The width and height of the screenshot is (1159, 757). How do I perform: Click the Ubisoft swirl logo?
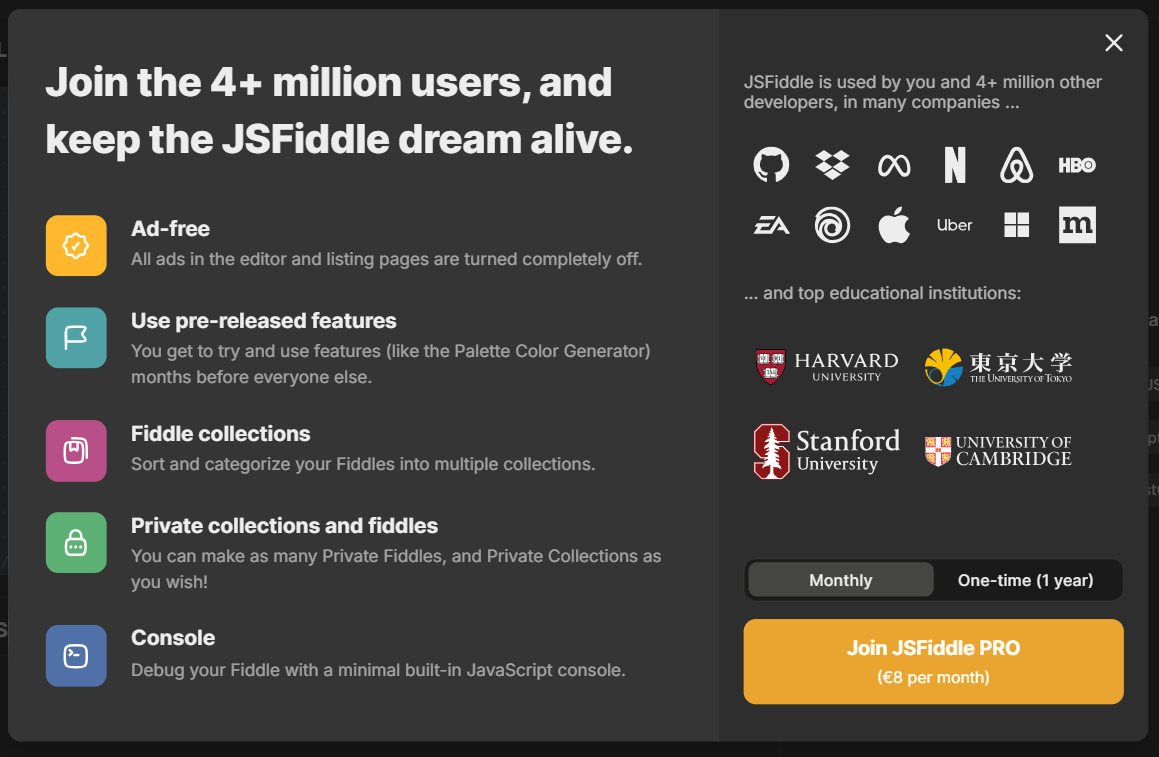tap(832, 225)
